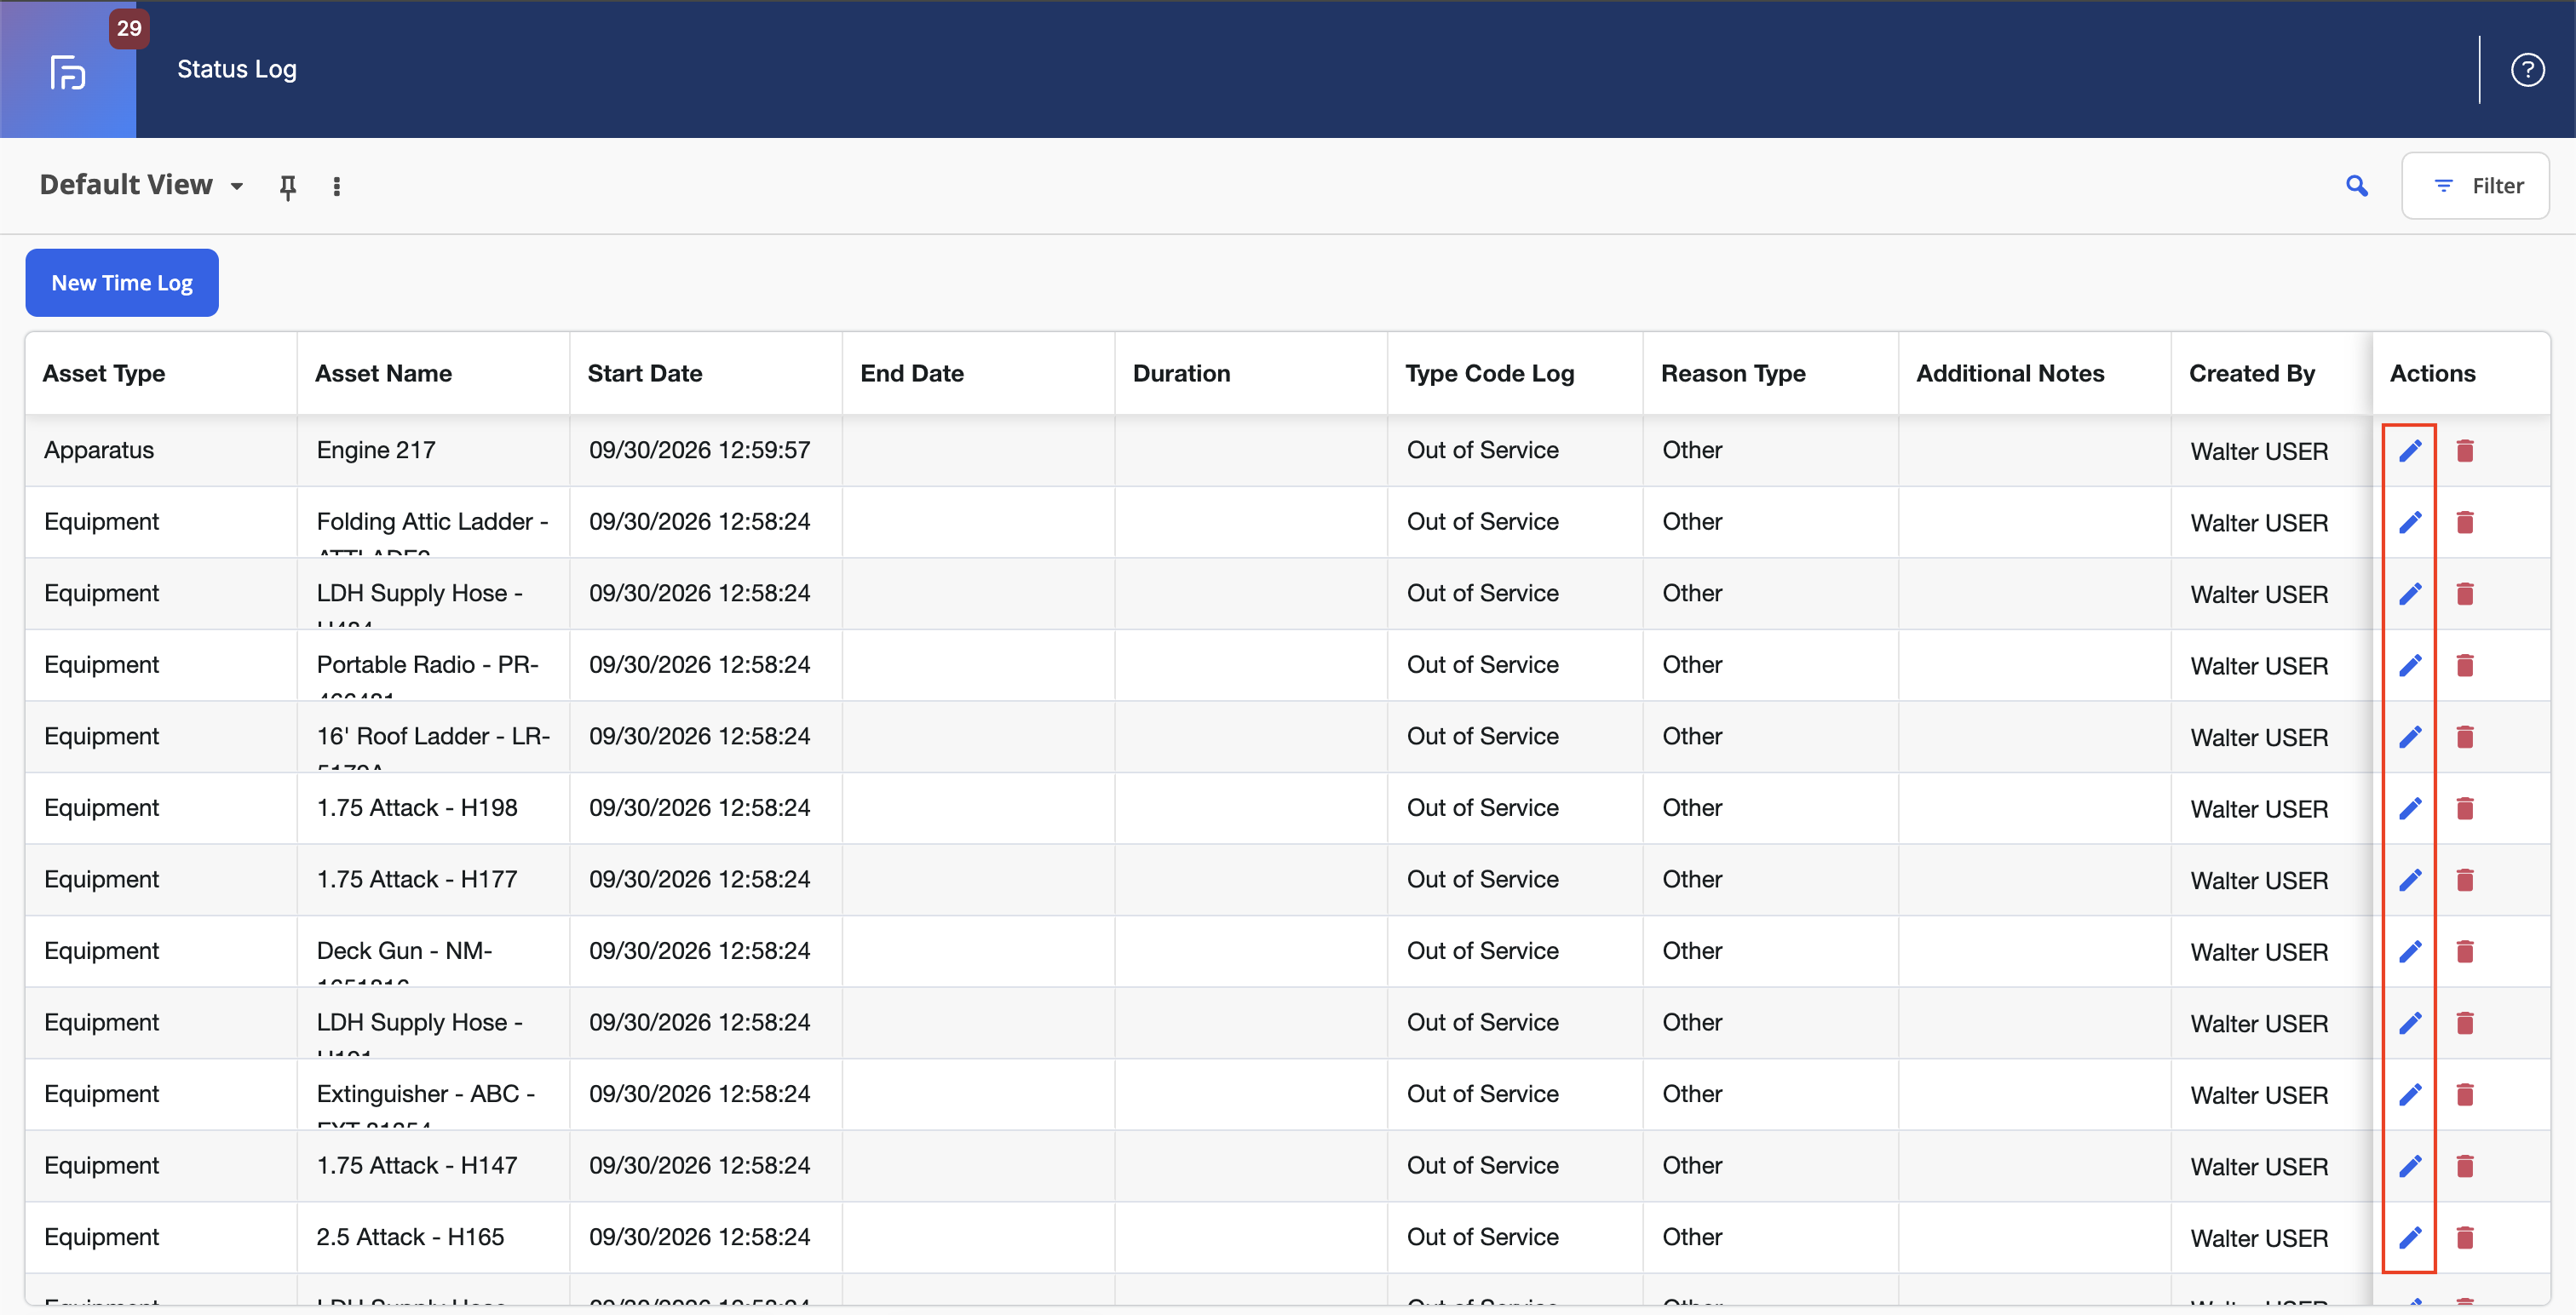Delete the 1.75 Attack - H147 entry
Viewport: 2576px width, 1315px height.
tap(2465, 1166)
